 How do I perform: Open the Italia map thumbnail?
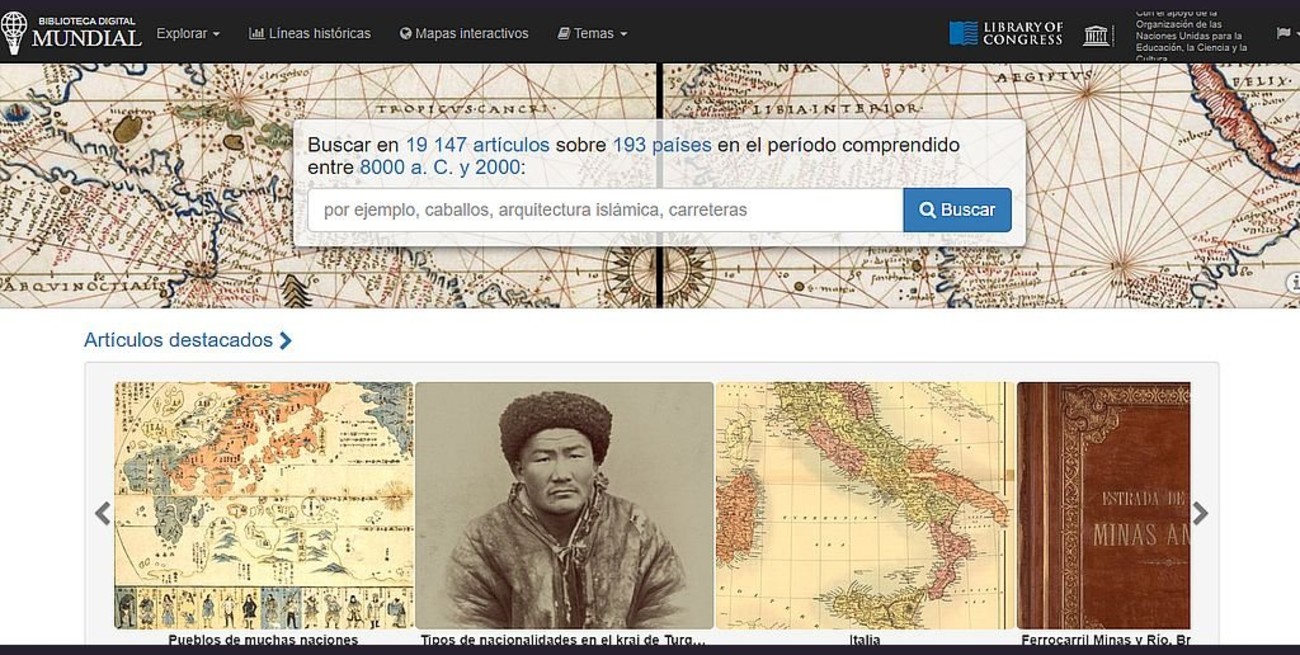point(864,505)
